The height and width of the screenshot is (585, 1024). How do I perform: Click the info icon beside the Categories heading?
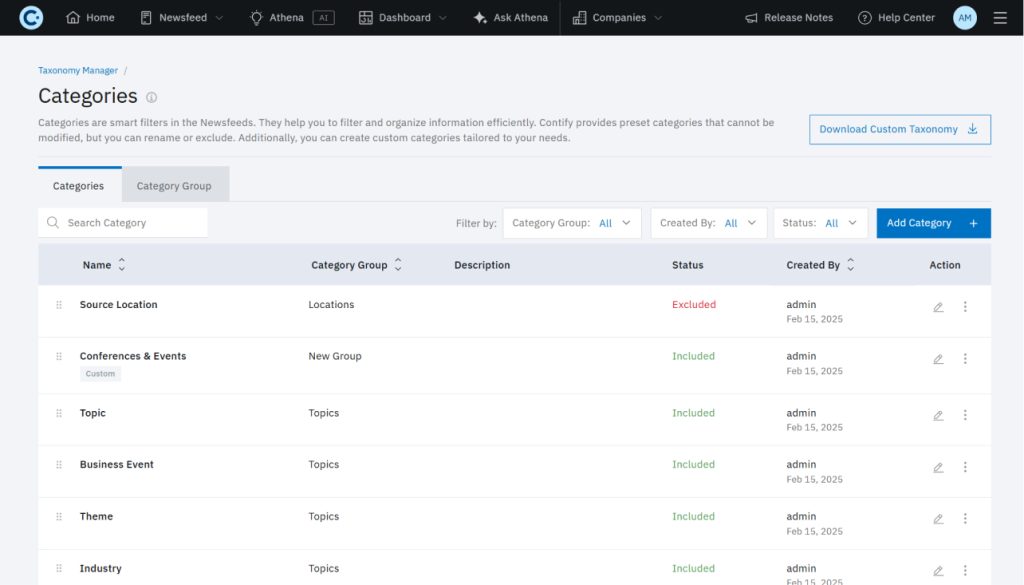click(x=151, y=95)
